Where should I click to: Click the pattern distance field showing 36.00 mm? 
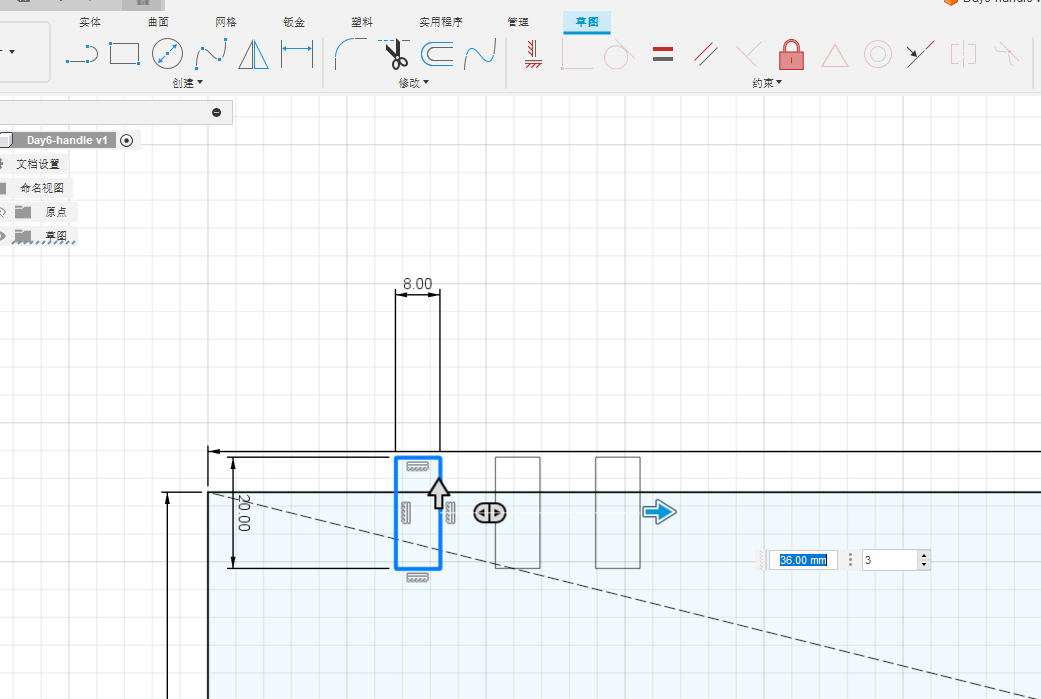click(803, 560)
